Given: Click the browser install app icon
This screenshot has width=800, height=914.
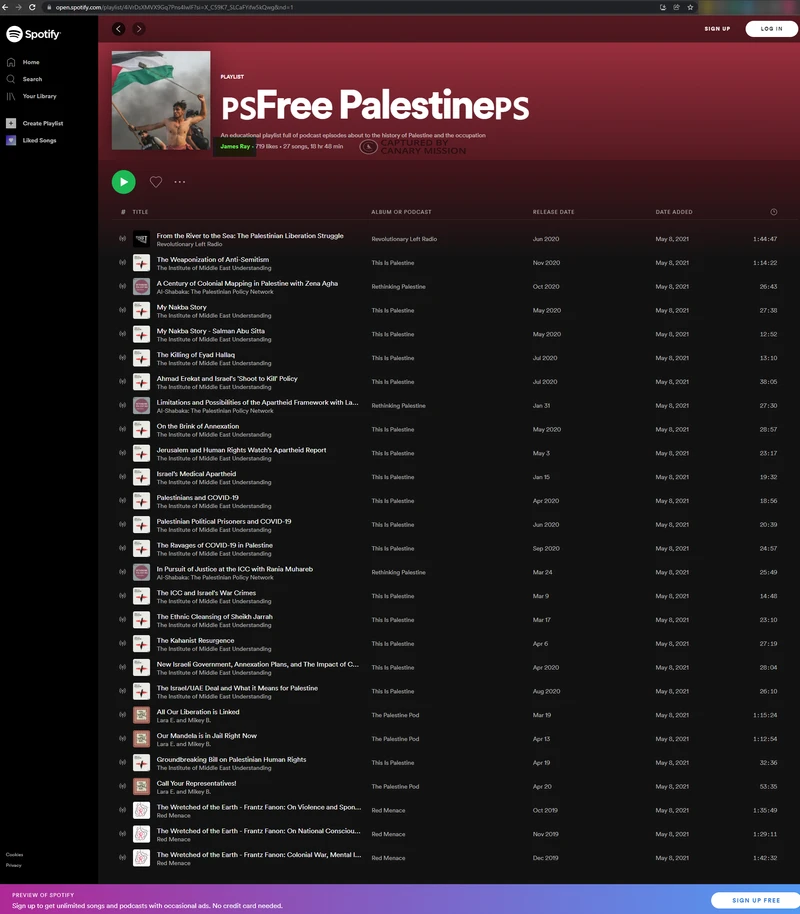Looking at the screenshot, I should pos(662,8).
